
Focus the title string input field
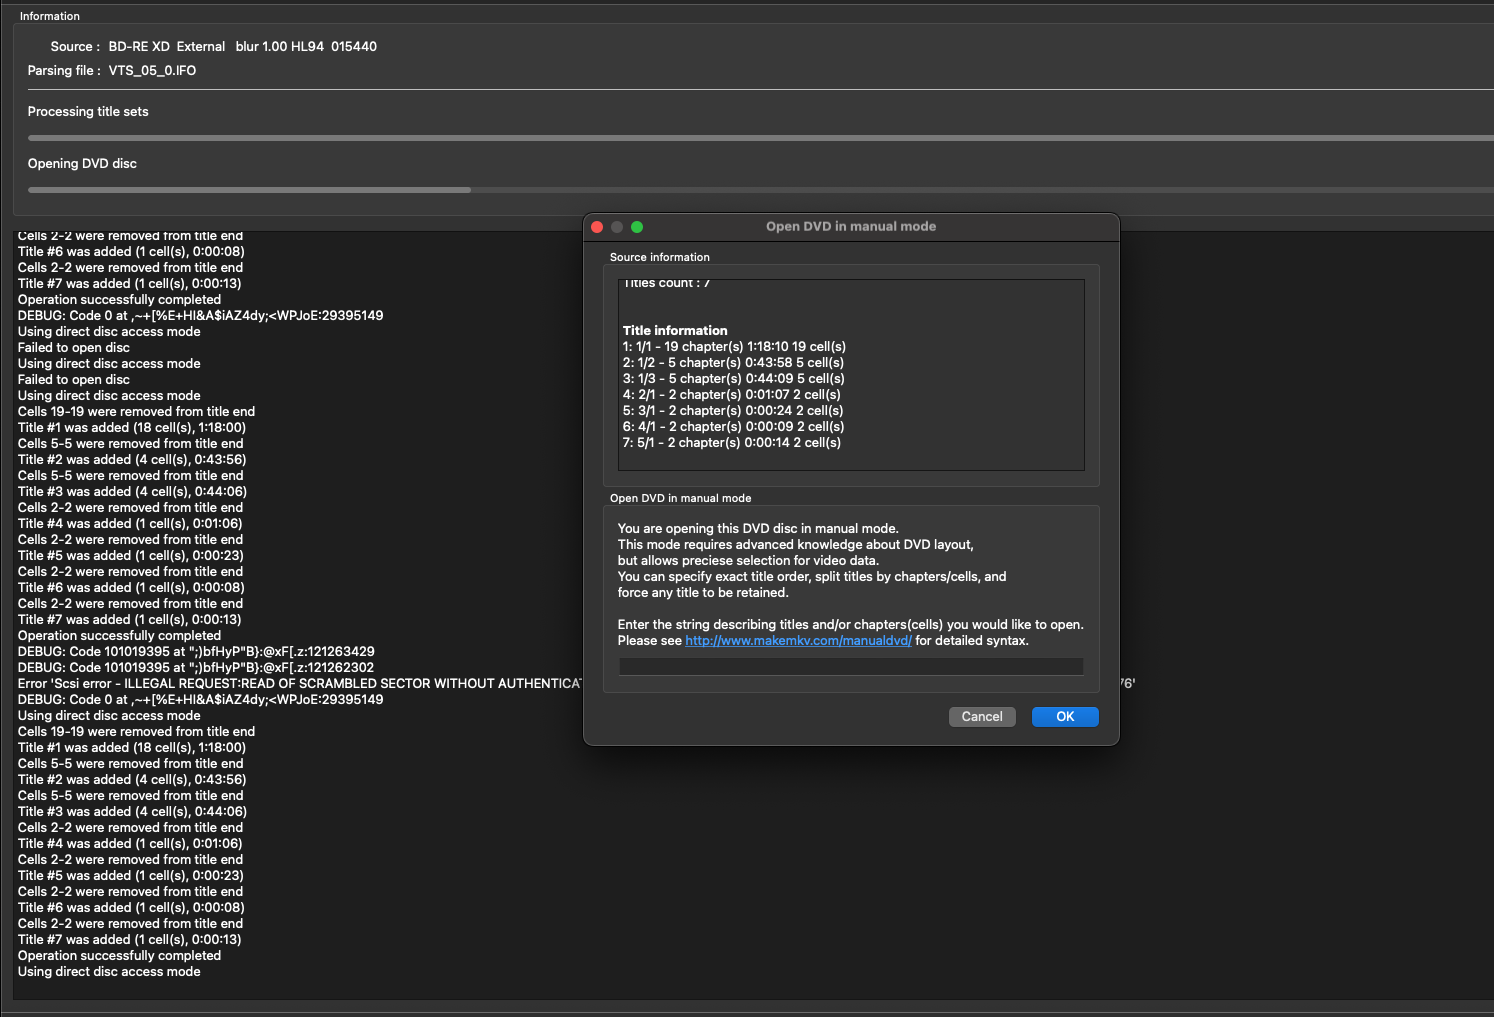tap(850, 666)
